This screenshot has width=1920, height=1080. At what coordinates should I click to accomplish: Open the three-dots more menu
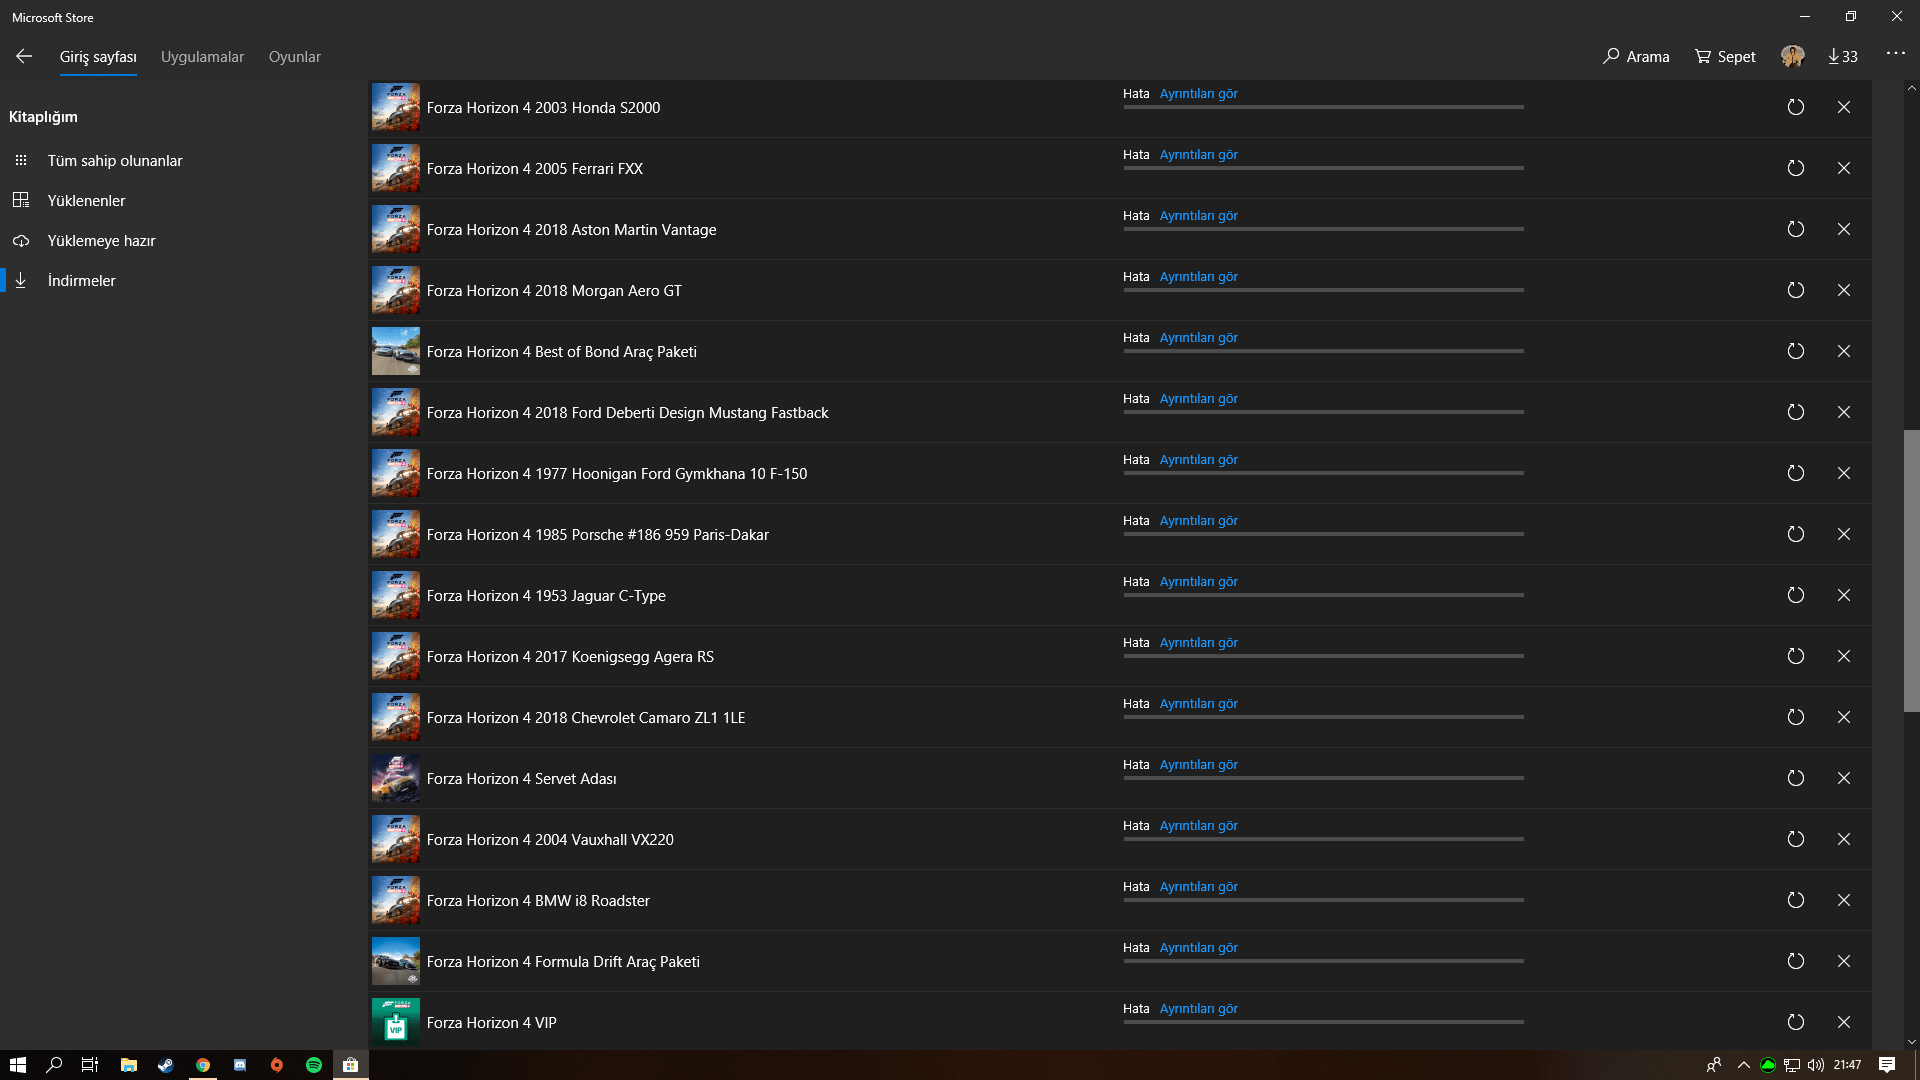(1895, 54)
